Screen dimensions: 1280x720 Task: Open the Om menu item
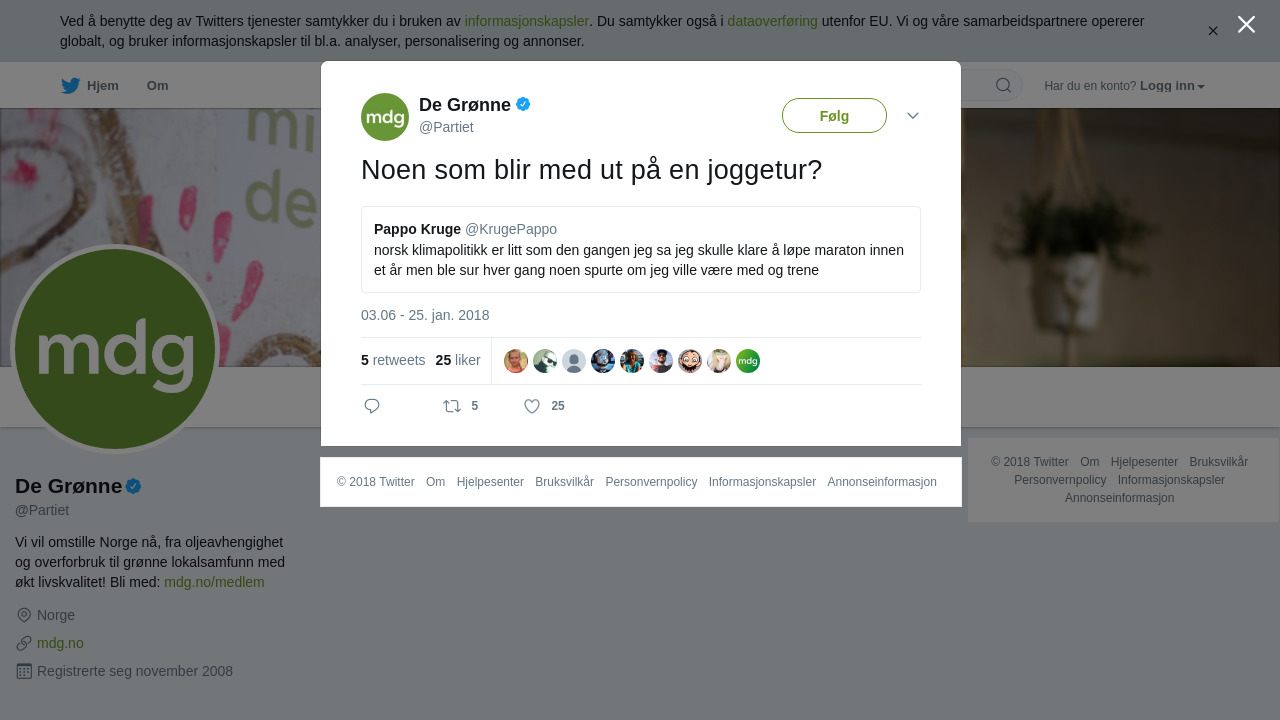tap(157, 86)
